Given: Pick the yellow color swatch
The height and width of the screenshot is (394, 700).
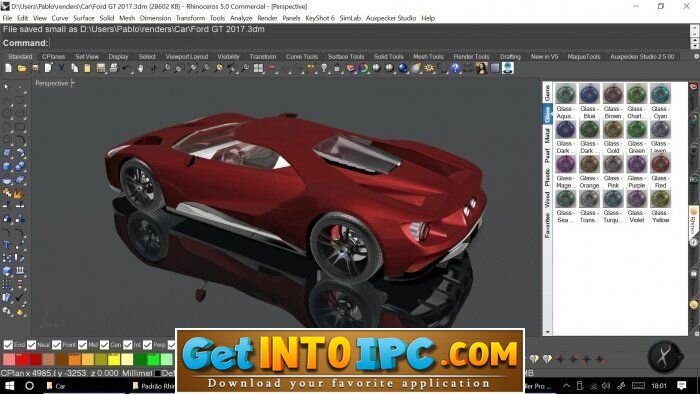Looking at the screenshot, I should tap(114, 359).
